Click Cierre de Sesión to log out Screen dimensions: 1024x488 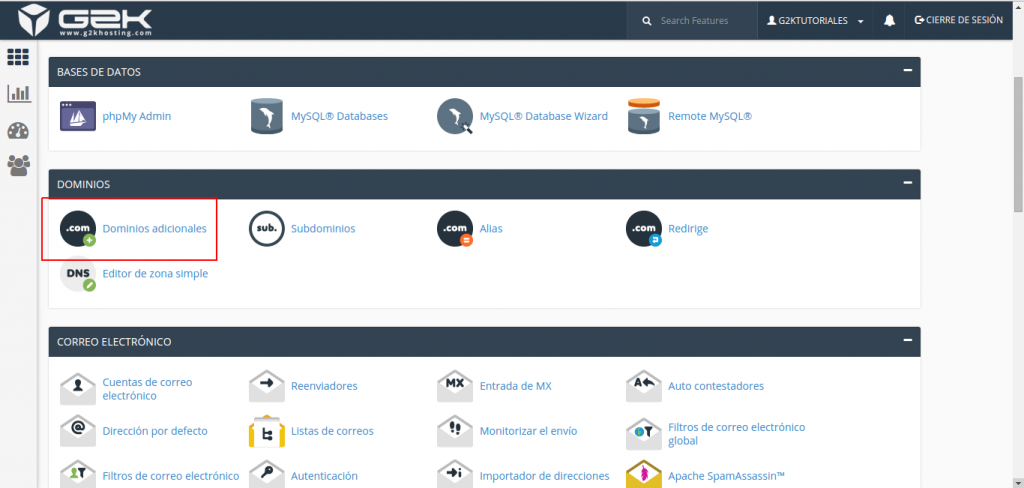click(958, 20)
